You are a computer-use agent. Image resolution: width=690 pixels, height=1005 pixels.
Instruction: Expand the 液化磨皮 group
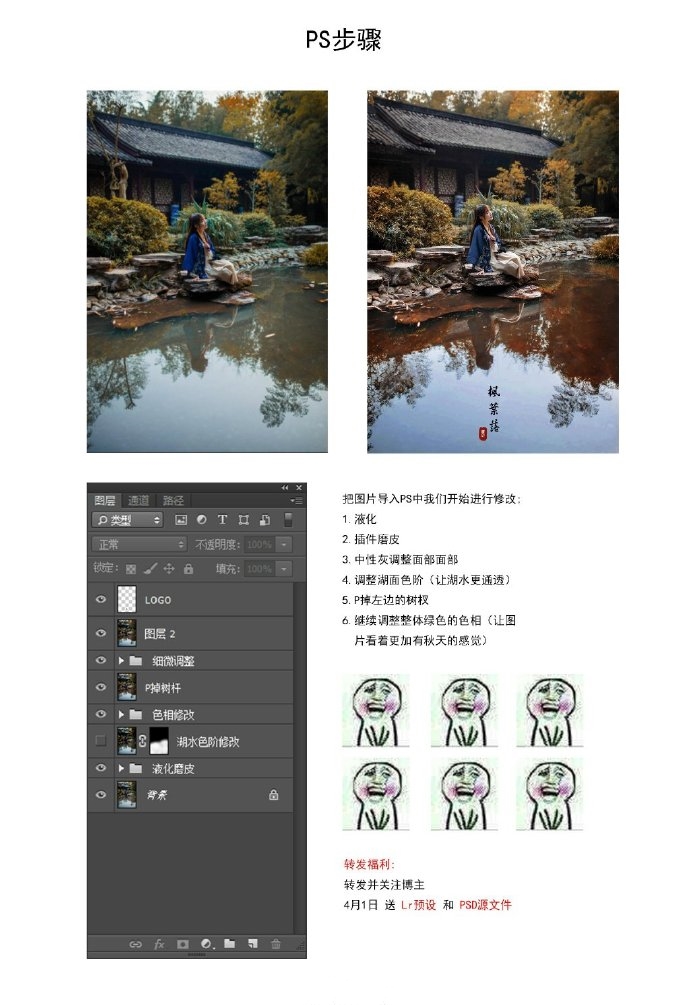click(x=121, y=768)
